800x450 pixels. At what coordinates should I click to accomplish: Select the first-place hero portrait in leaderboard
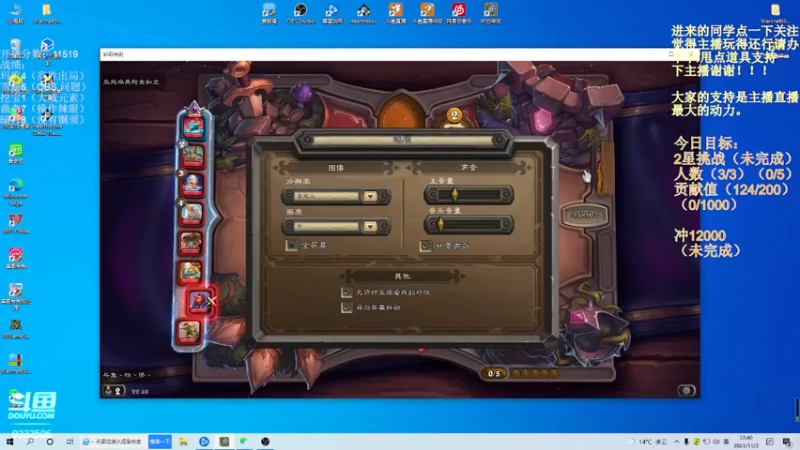coord(194,126)
